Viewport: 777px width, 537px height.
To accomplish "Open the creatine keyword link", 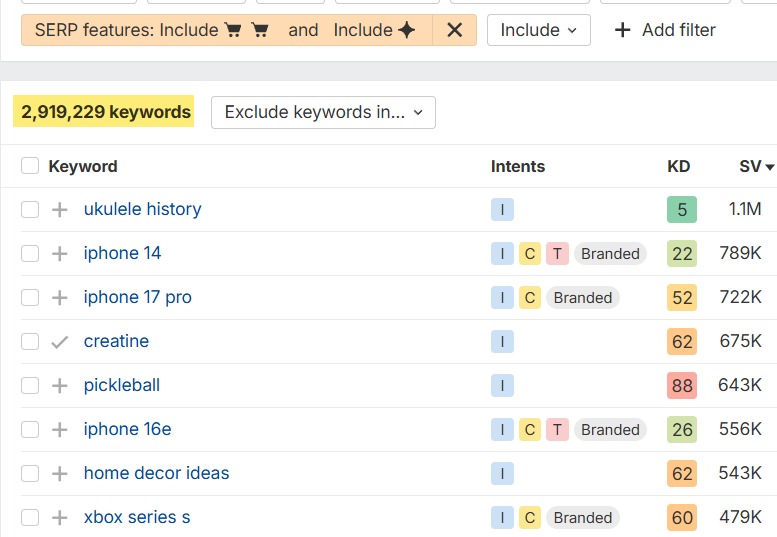I will pos(116,341).
